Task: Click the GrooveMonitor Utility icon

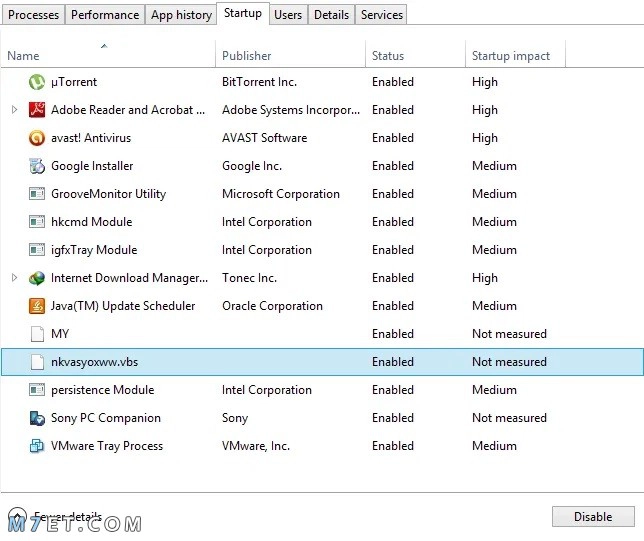Action: (37, 193)
